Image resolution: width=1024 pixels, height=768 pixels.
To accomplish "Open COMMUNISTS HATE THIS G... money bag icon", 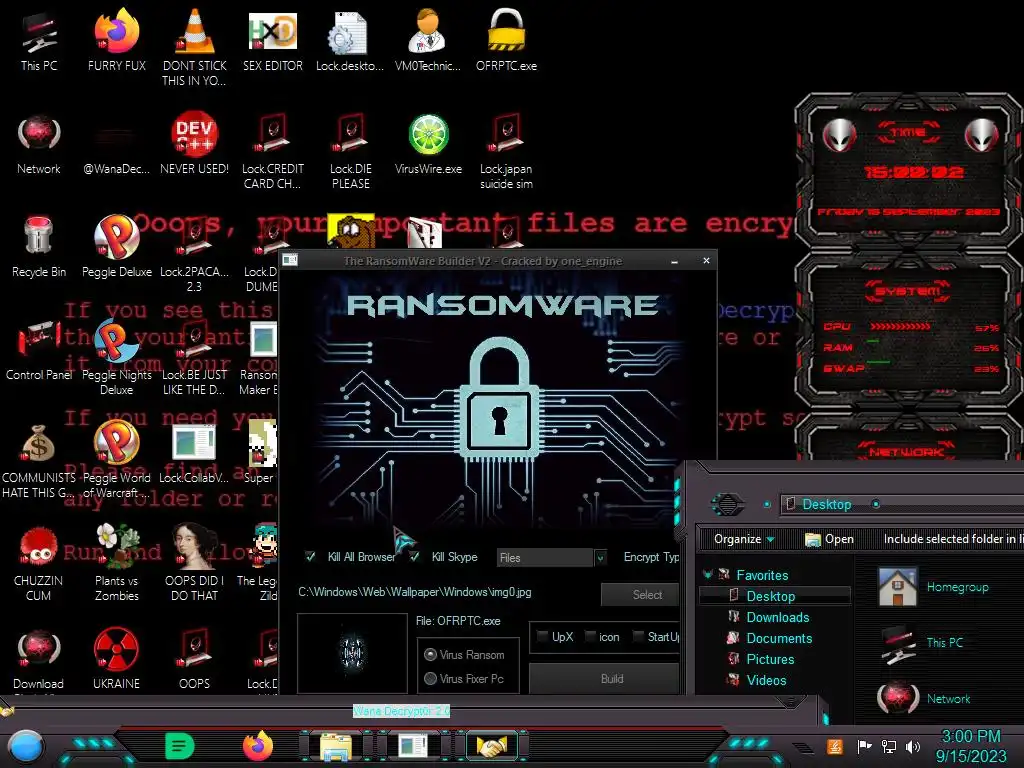I will [39, 460].
